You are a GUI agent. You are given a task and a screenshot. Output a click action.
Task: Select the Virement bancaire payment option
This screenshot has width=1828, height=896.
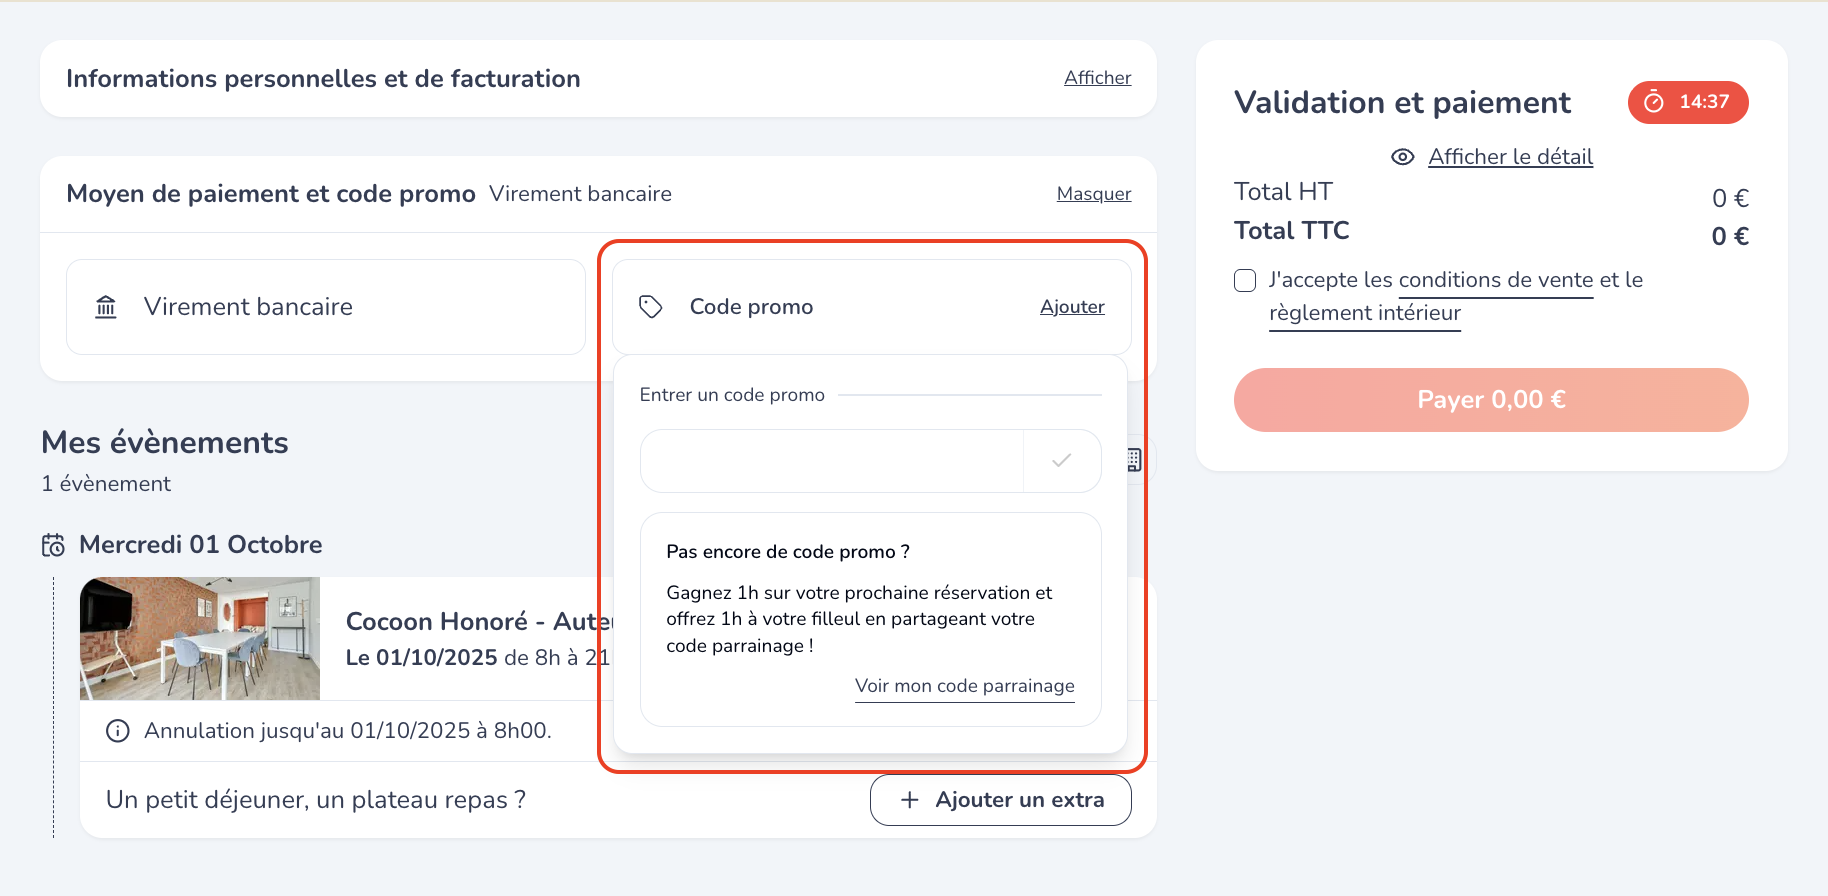326,307
